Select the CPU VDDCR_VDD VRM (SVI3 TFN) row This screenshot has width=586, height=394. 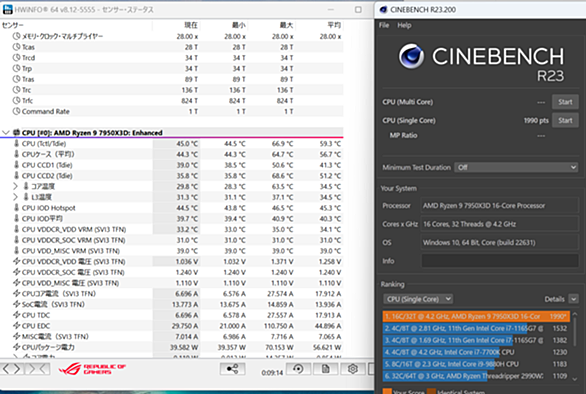[x=172, y=229]
